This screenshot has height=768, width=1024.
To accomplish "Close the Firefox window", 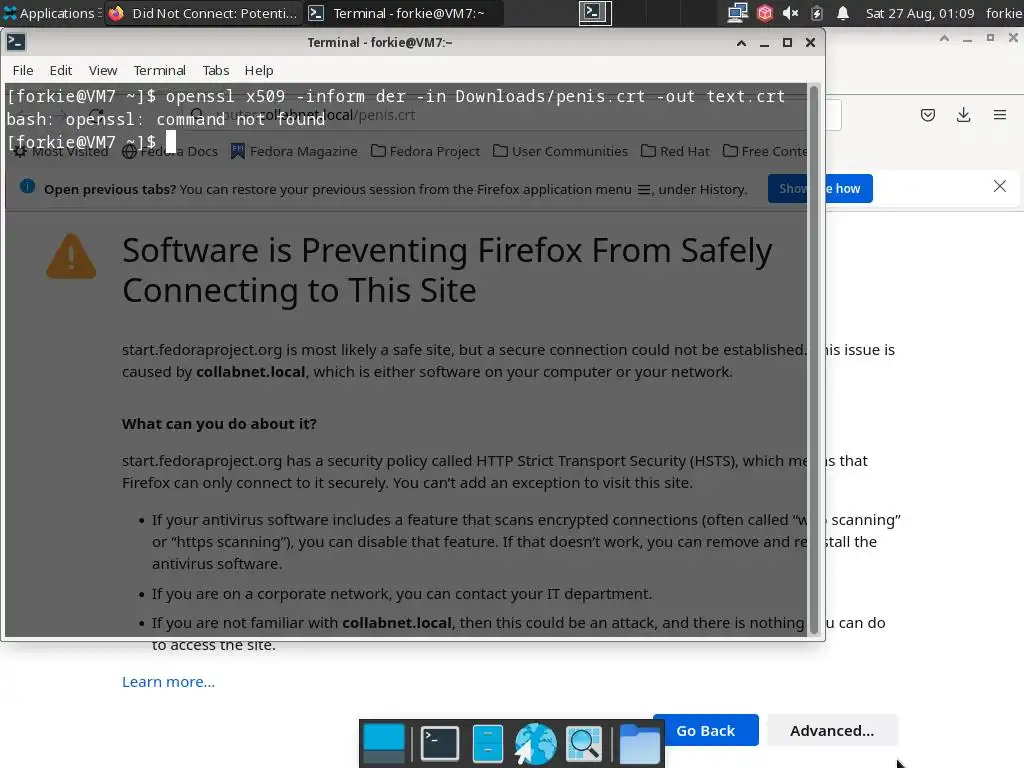I will pos(1014,38).
